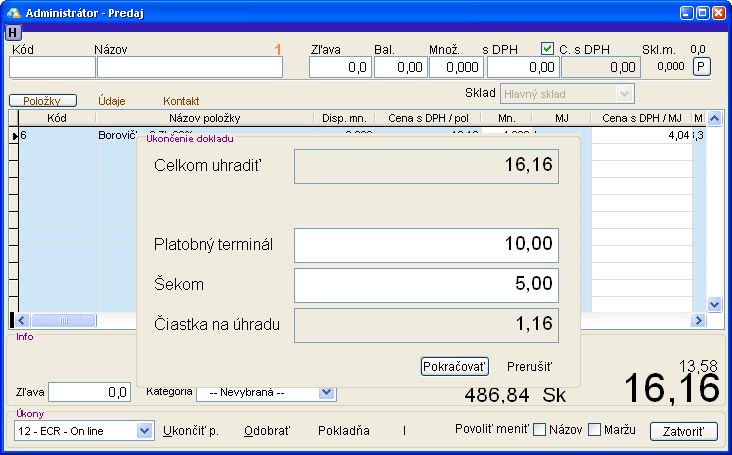Click the Šekom amount field

425,285
